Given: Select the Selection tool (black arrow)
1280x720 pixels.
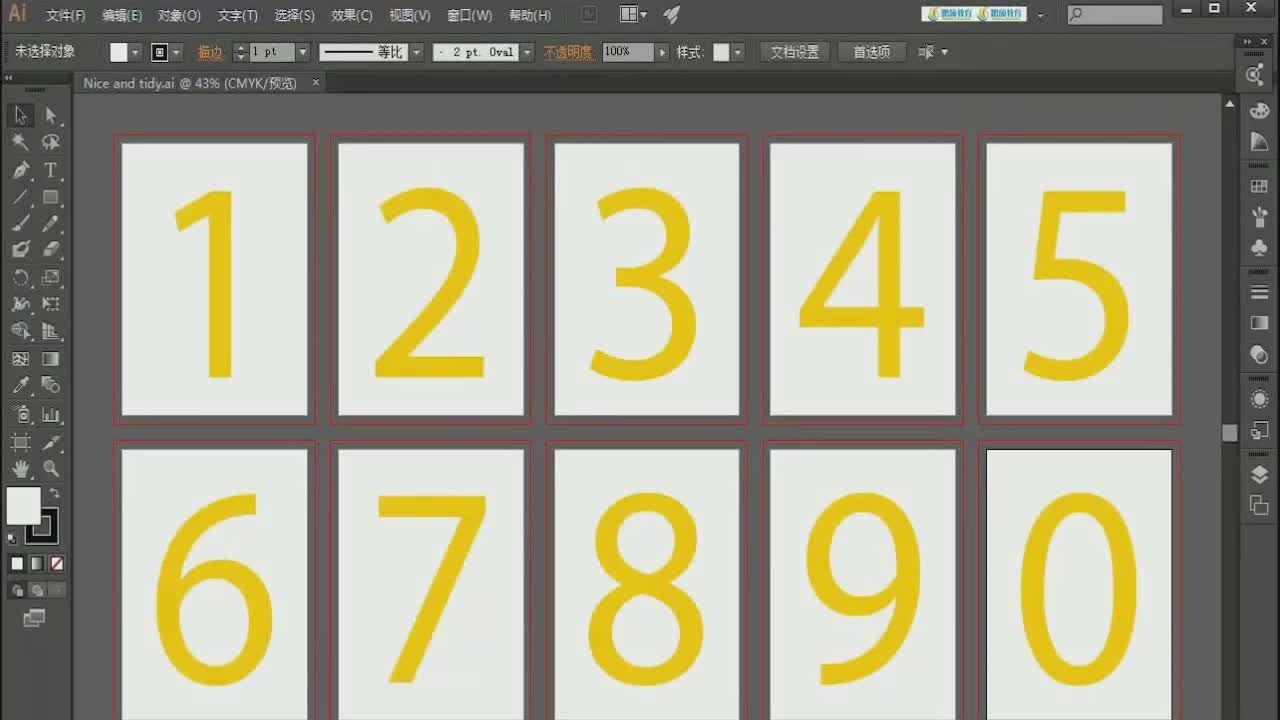Looking at the screenshot, I should [x=20, y=115].
